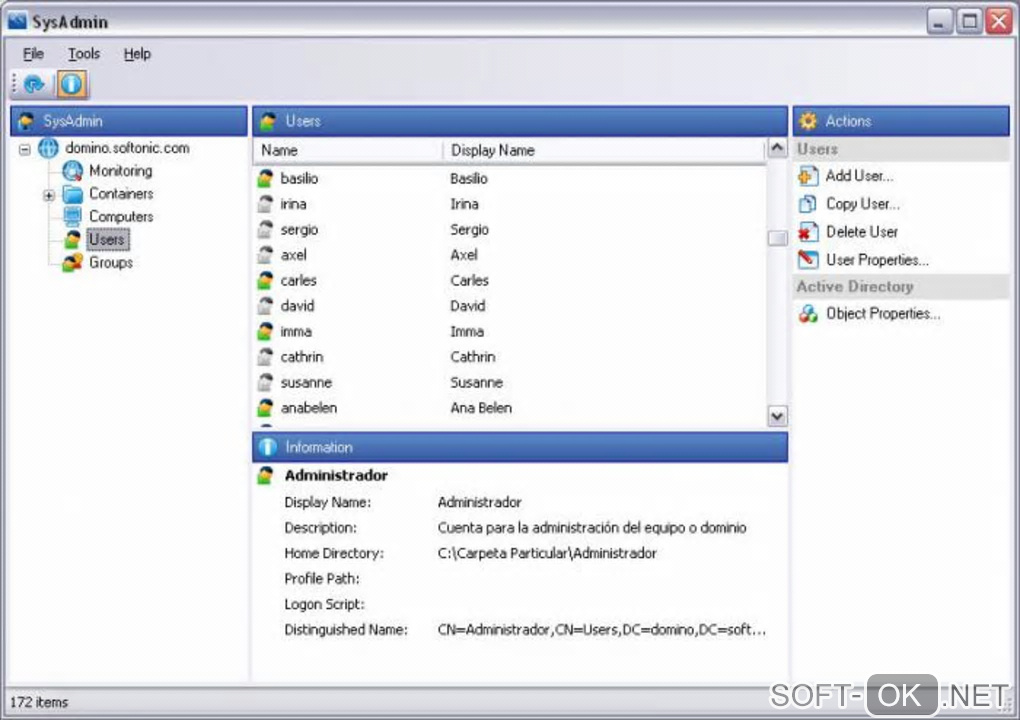Open the Tools menu

pos(84,54)
